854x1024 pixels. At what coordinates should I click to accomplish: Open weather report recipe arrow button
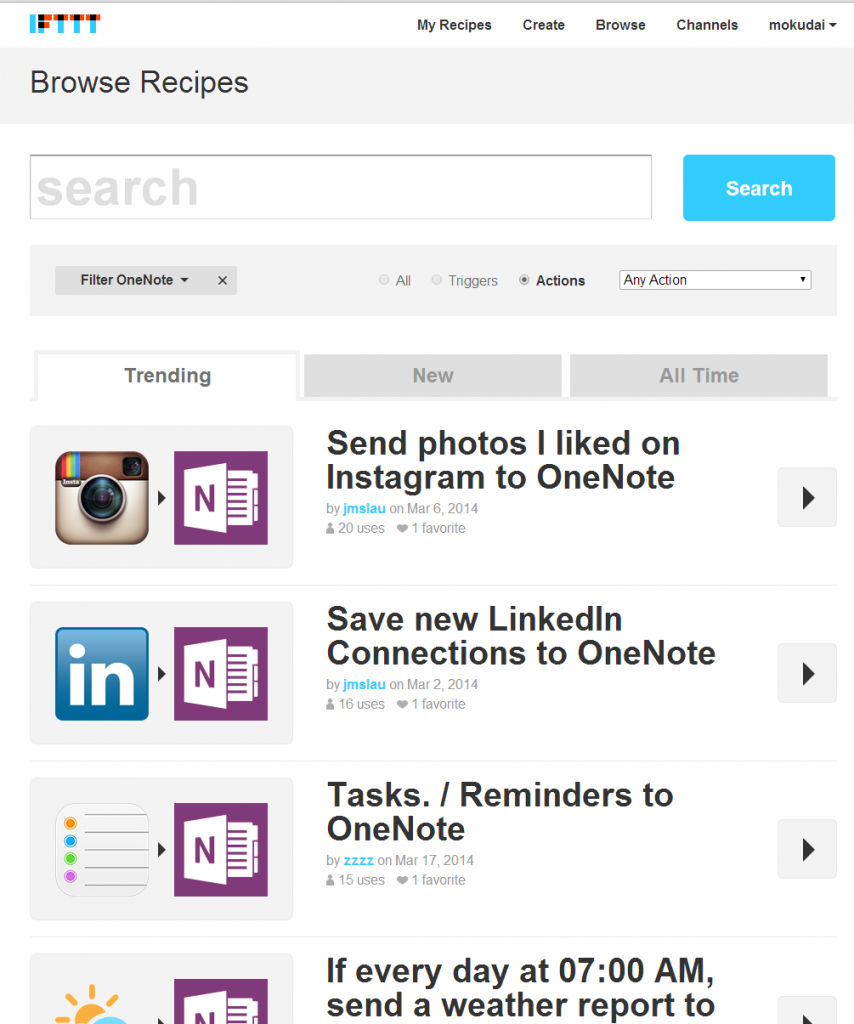(807, 1010)
